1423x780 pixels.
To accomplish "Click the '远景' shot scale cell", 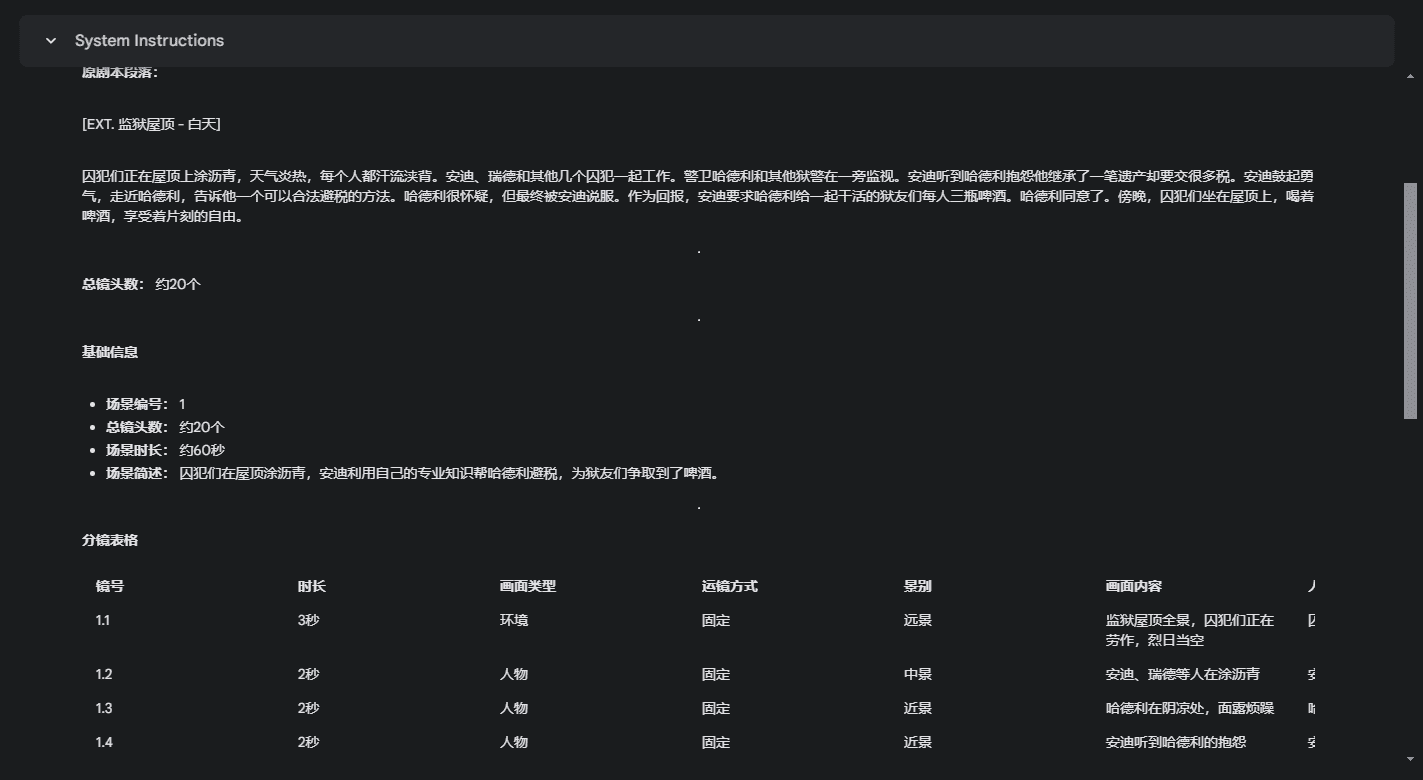I will click(918, 620).
